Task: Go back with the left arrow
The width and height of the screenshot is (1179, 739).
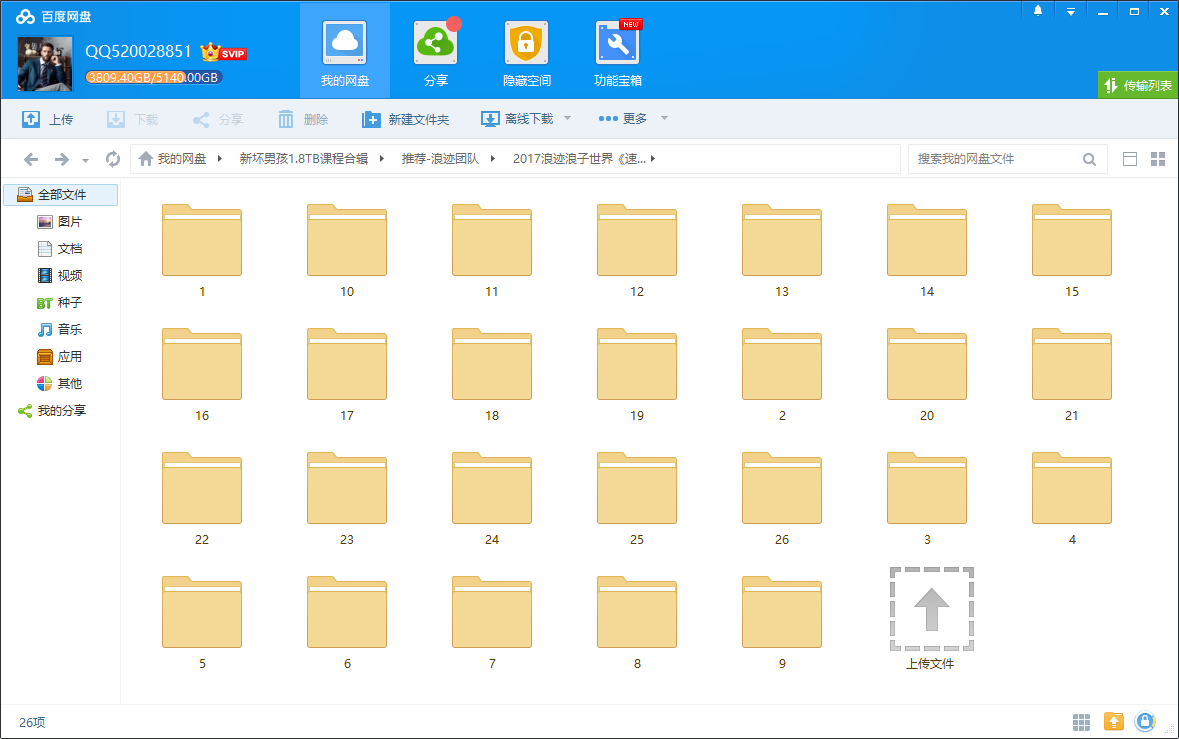Action: click(31, 159)
